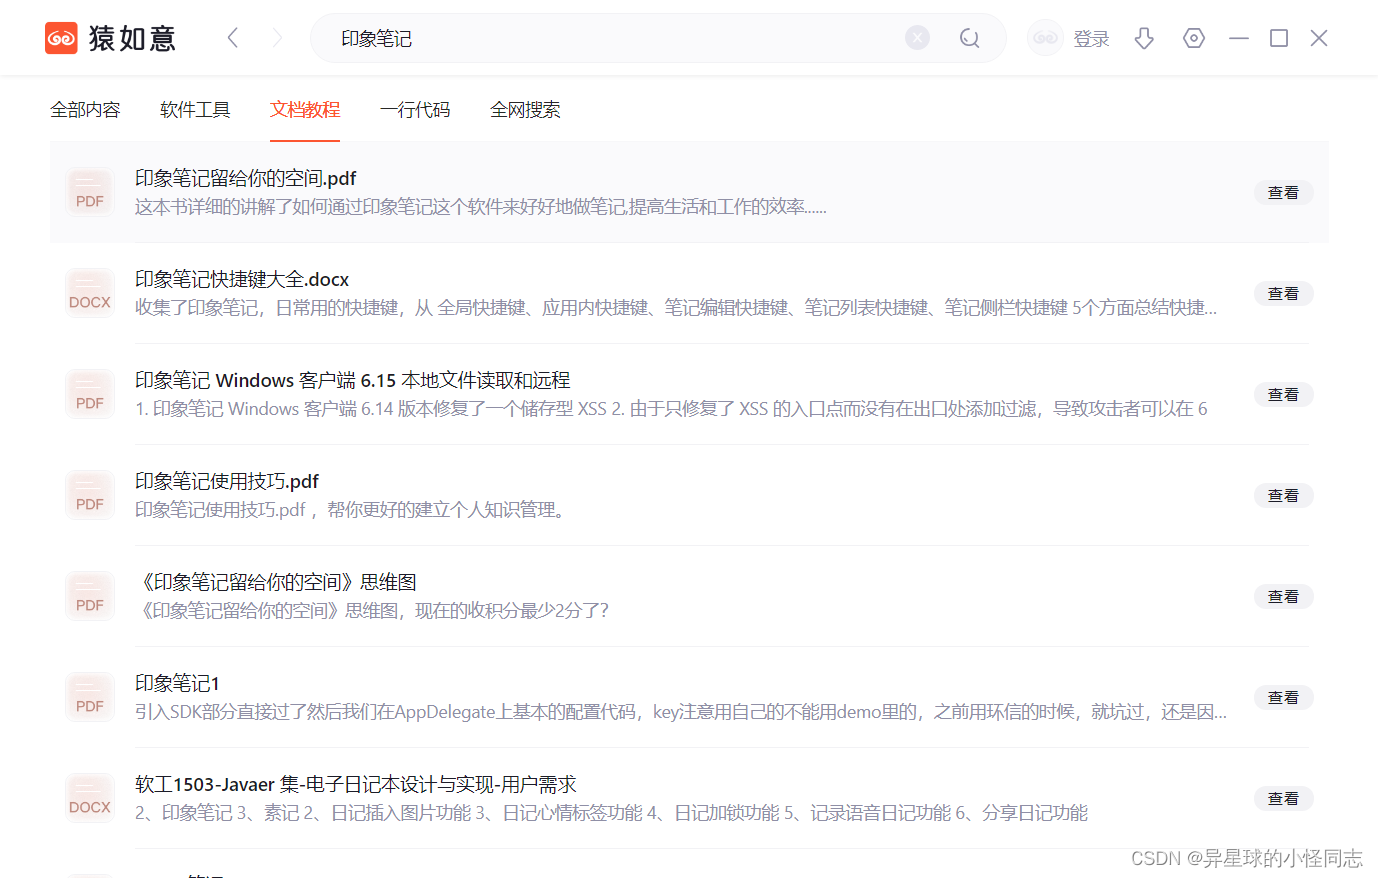Run search with magnifier icon
Image resolution: width=1378 pixels, height=878 pixels.
[969, 38]
